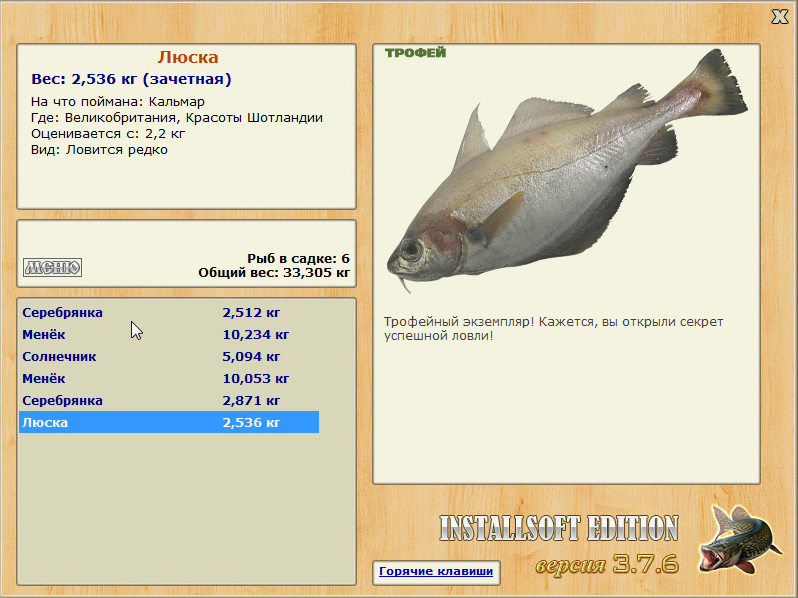Open the Меню button
Screen dimensions: 798x598
coord(52,267)
